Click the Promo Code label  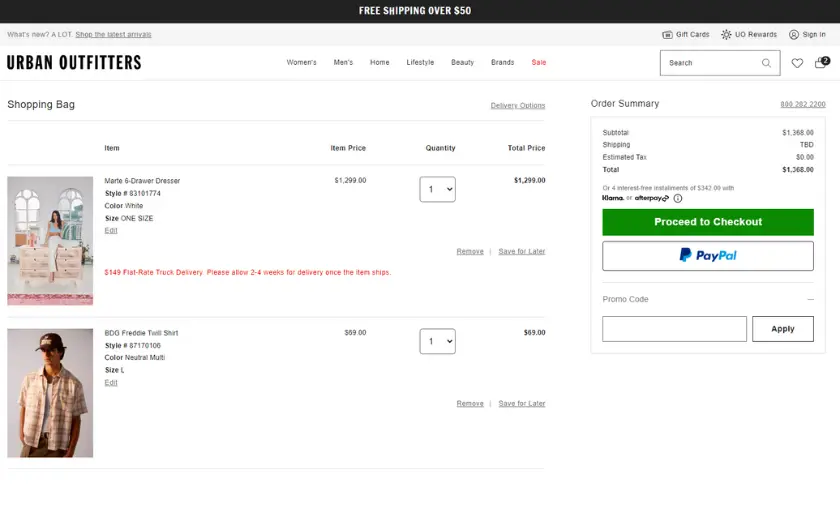tap(625, 300)
